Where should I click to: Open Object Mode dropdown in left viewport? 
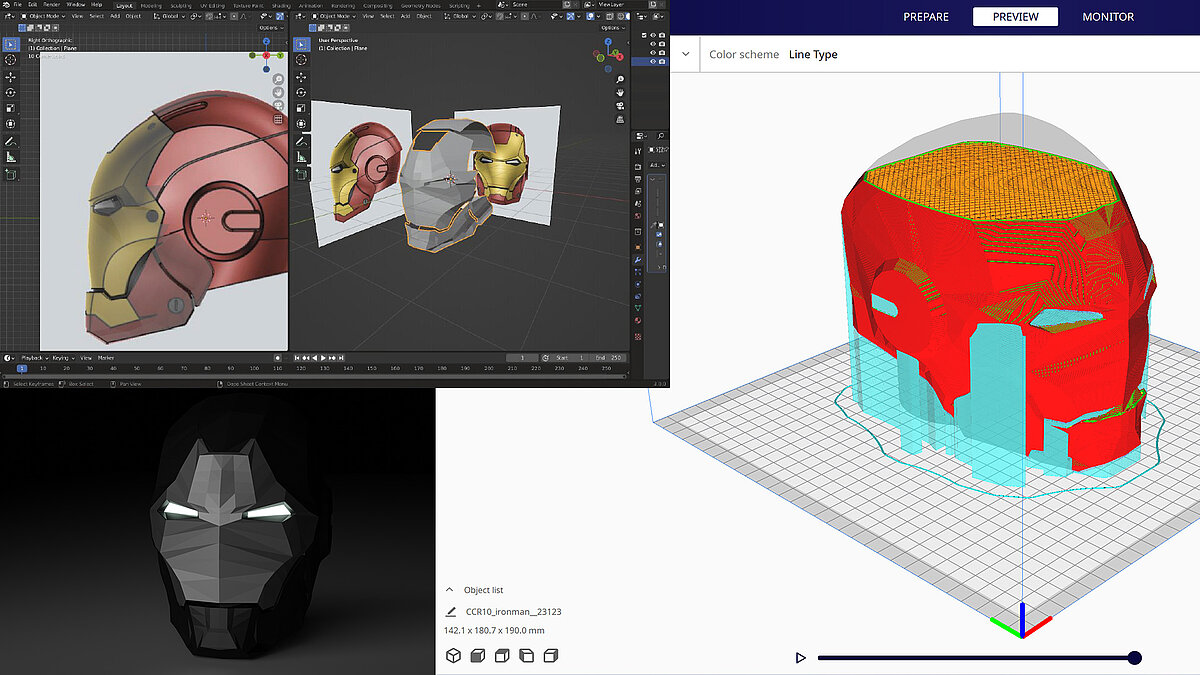pyautogui.click(x=43, y=16)
